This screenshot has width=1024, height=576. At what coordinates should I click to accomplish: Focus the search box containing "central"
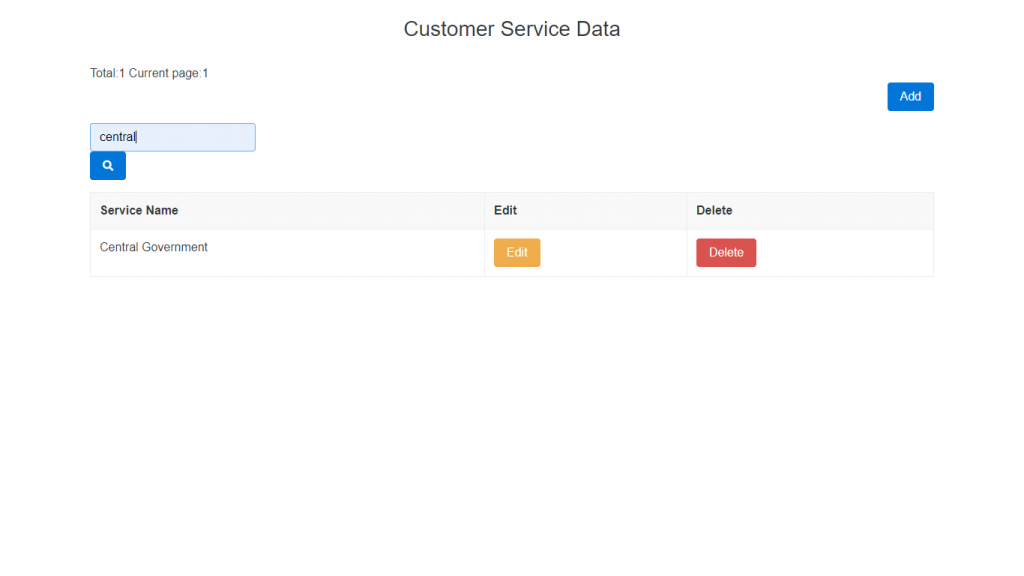tap(172, 137)
